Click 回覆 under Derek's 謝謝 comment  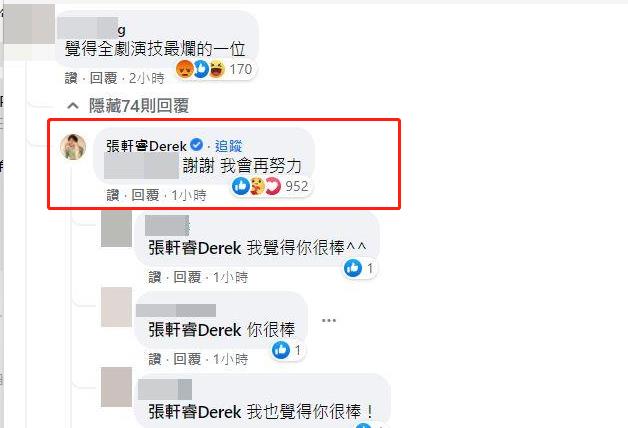[145, 195]
